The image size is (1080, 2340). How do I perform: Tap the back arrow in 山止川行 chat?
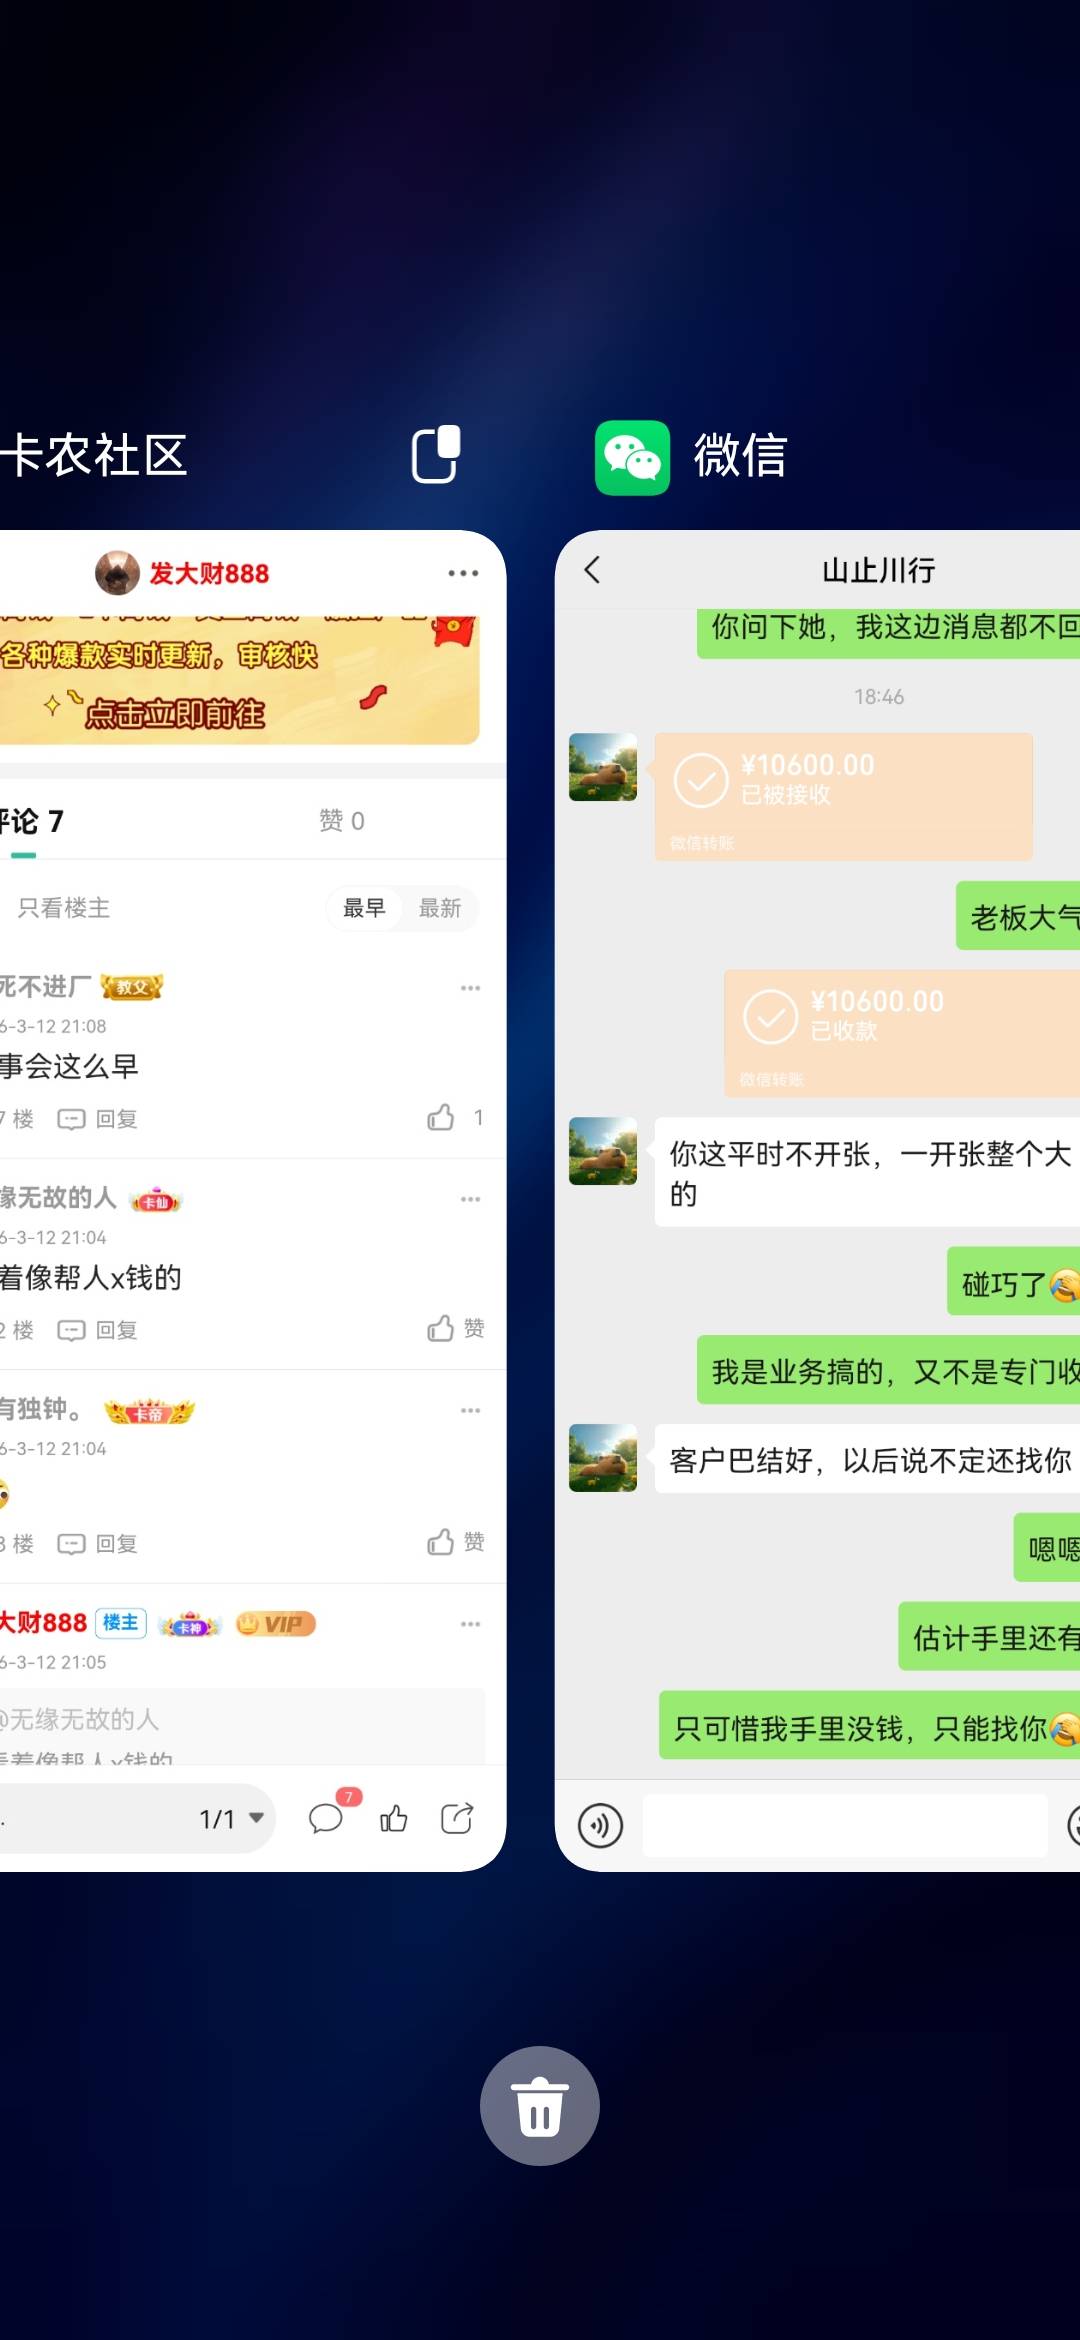click(592, 570)
